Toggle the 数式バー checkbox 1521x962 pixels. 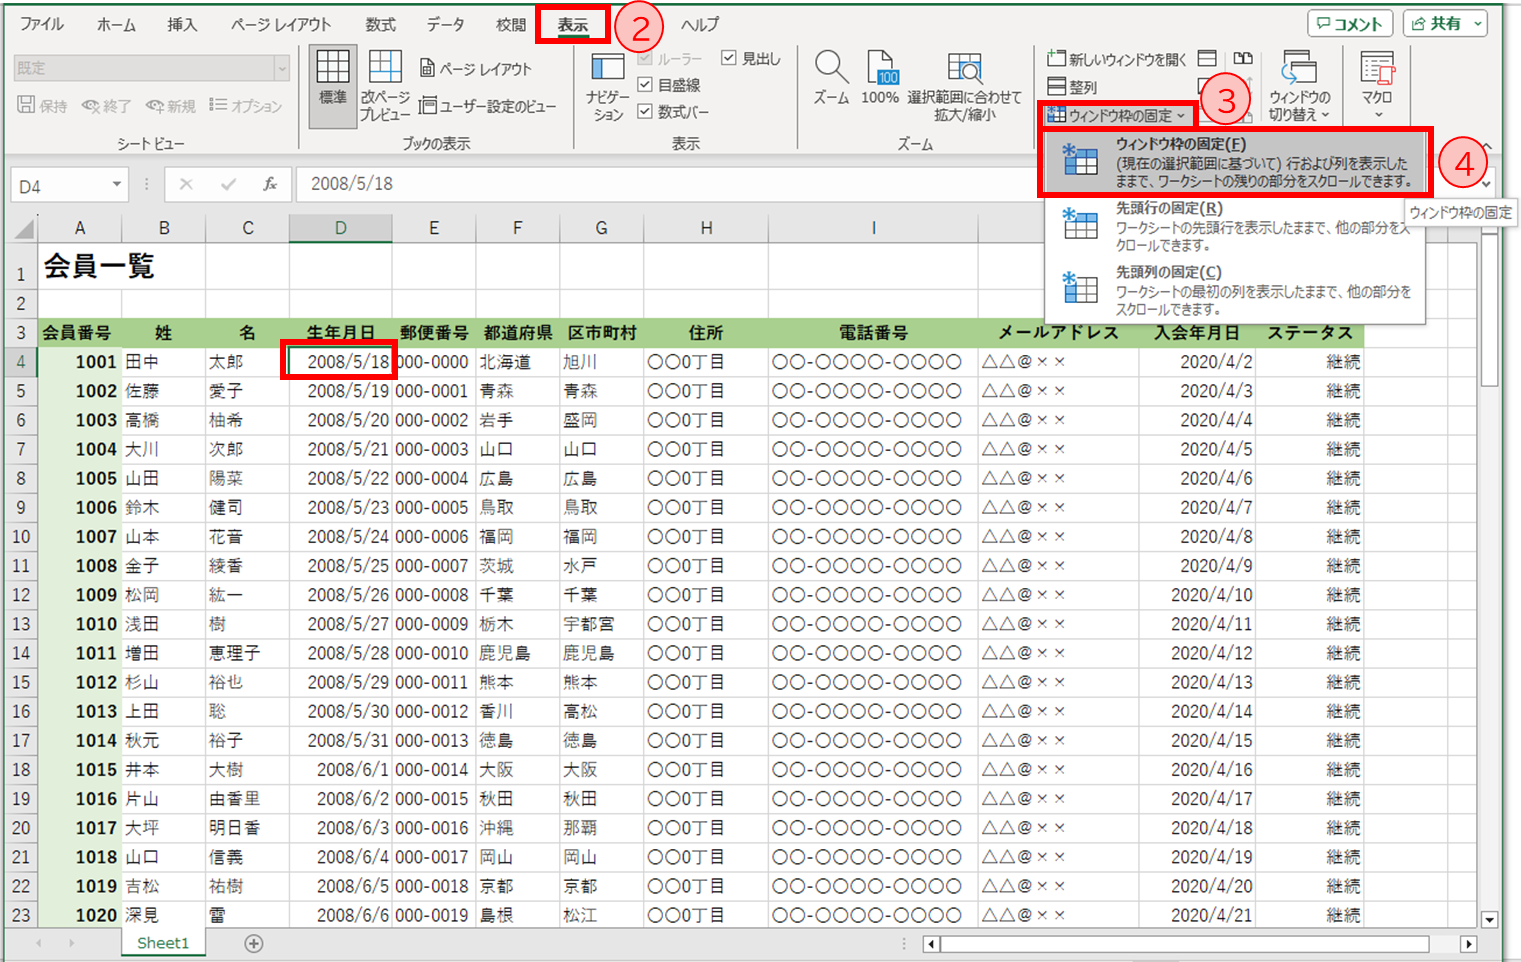point(645,111)
